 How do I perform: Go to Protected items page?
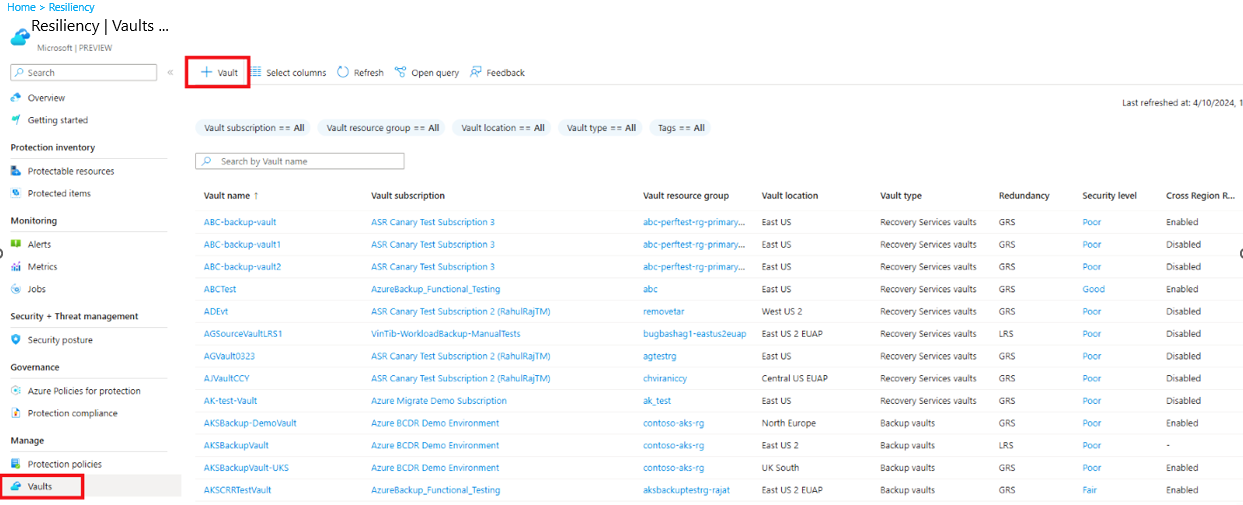click(59, 193)
